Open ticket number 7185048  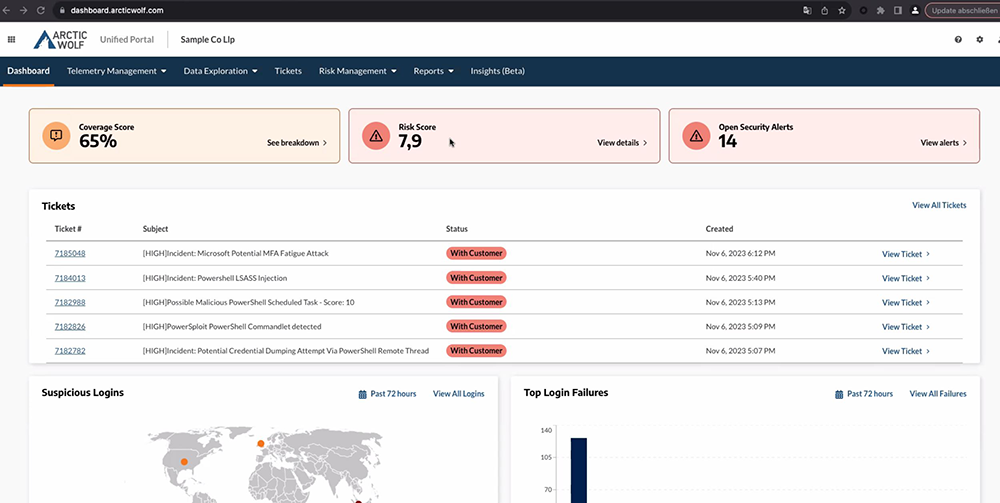coord(70,254)
